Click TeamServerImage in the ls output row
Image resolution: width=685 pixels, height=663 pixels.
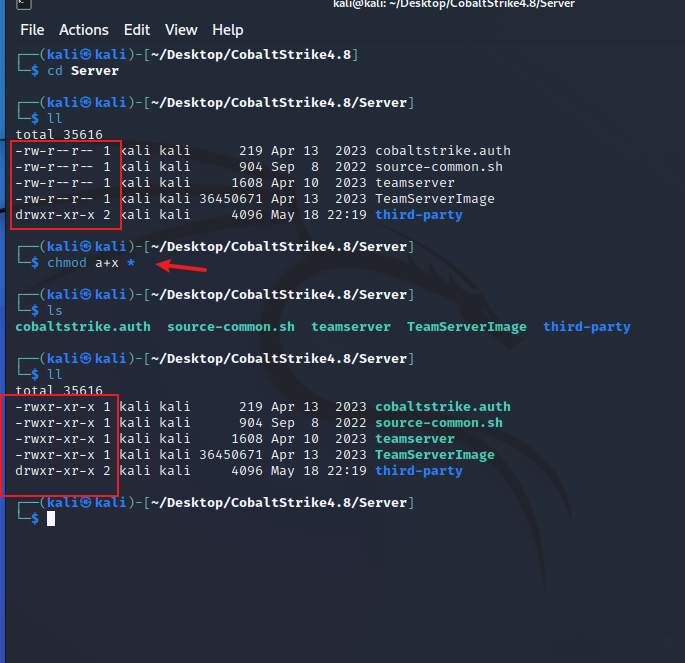[x=466, y=327]
